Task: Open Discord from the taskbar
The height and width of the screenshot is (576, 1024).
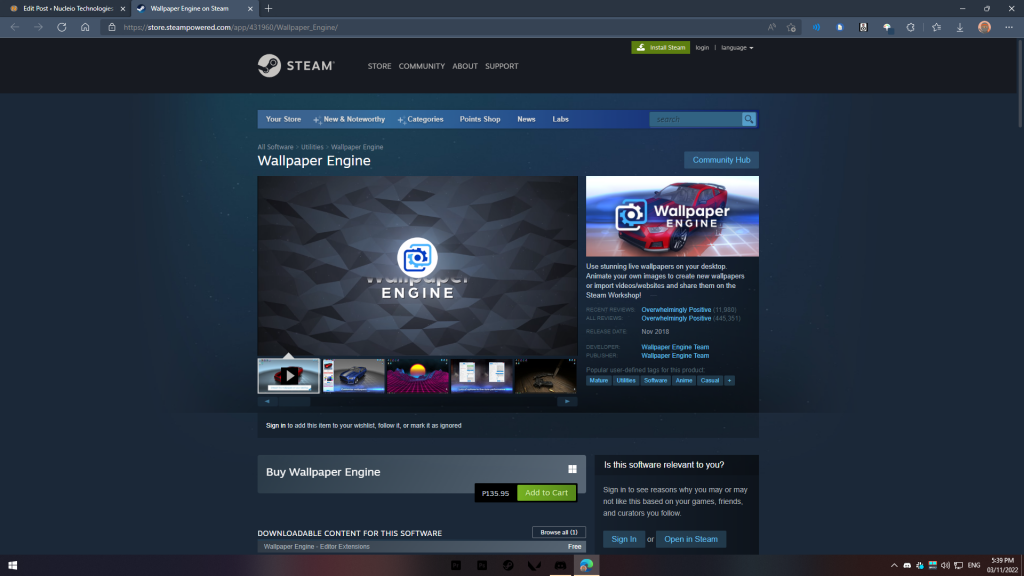Action: pyautogui.click(x=560, y=566)
